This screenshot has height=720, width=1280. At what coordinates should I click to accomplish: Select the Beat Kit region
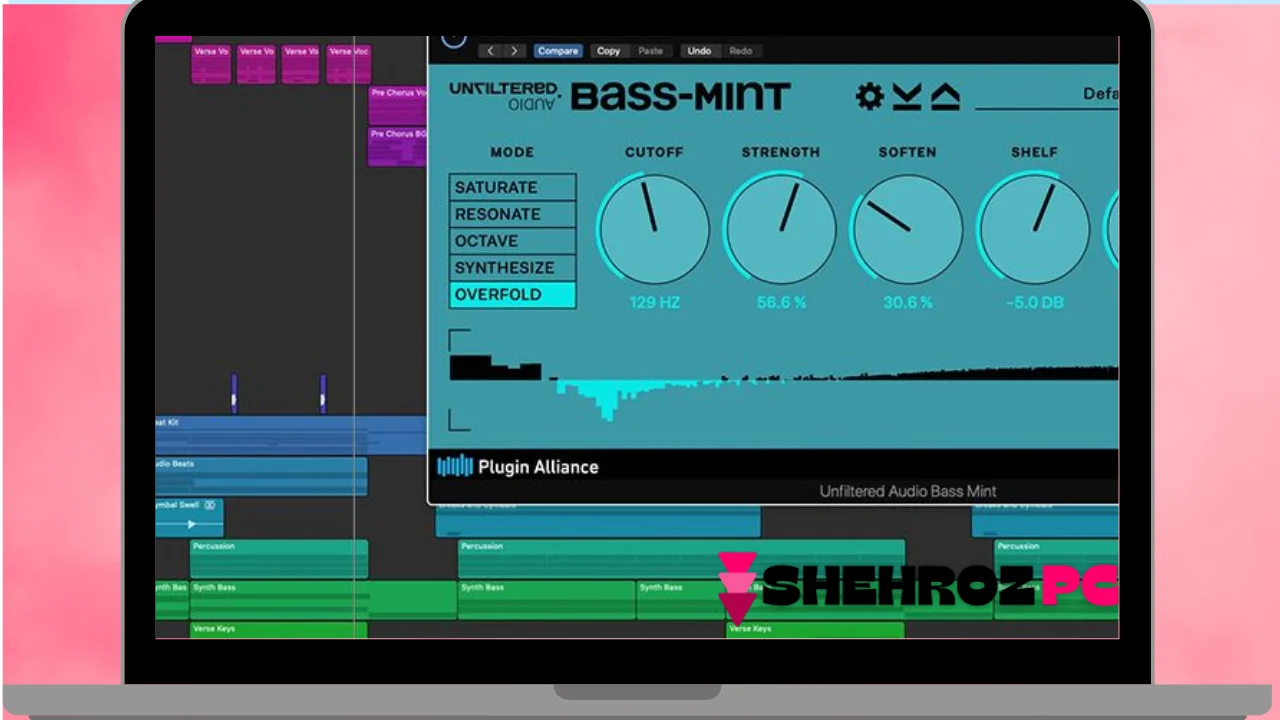[x=291, y=435]
